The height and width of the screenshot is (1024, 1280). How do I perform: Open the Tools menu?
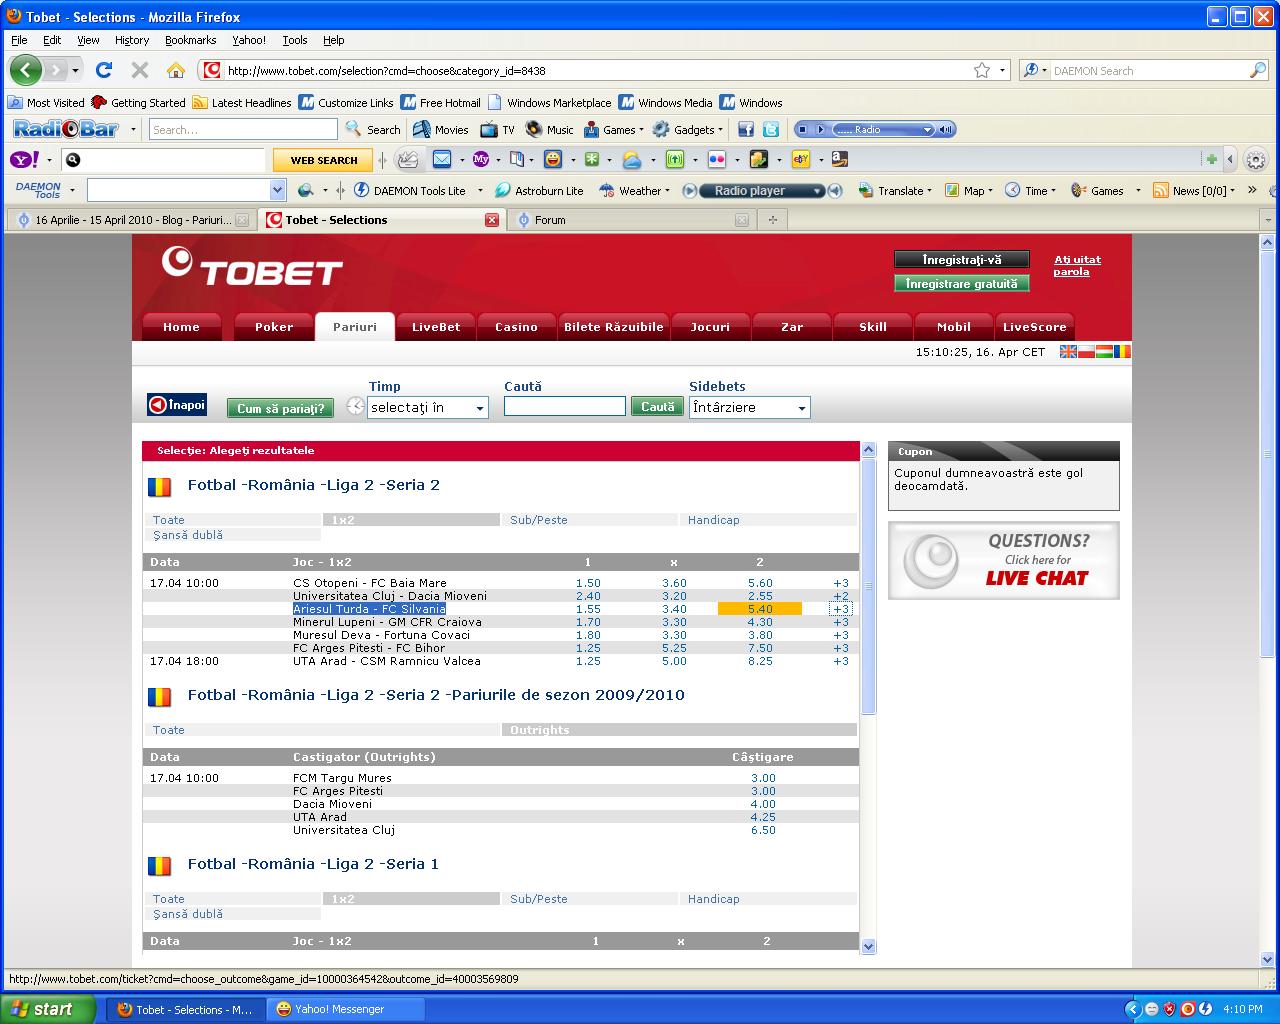click(x=295, y=40)
